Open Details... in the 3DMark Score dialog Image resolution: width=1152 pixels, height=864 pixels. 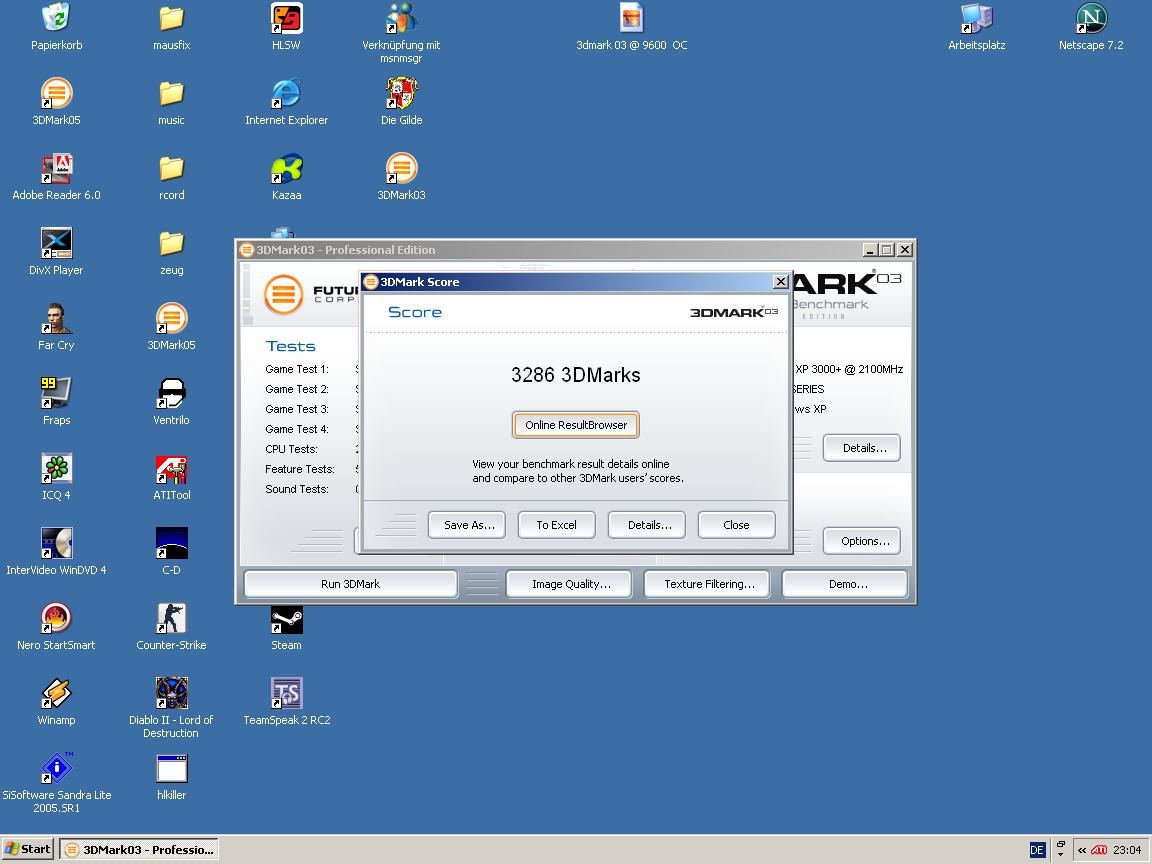(x=647, y=525)
